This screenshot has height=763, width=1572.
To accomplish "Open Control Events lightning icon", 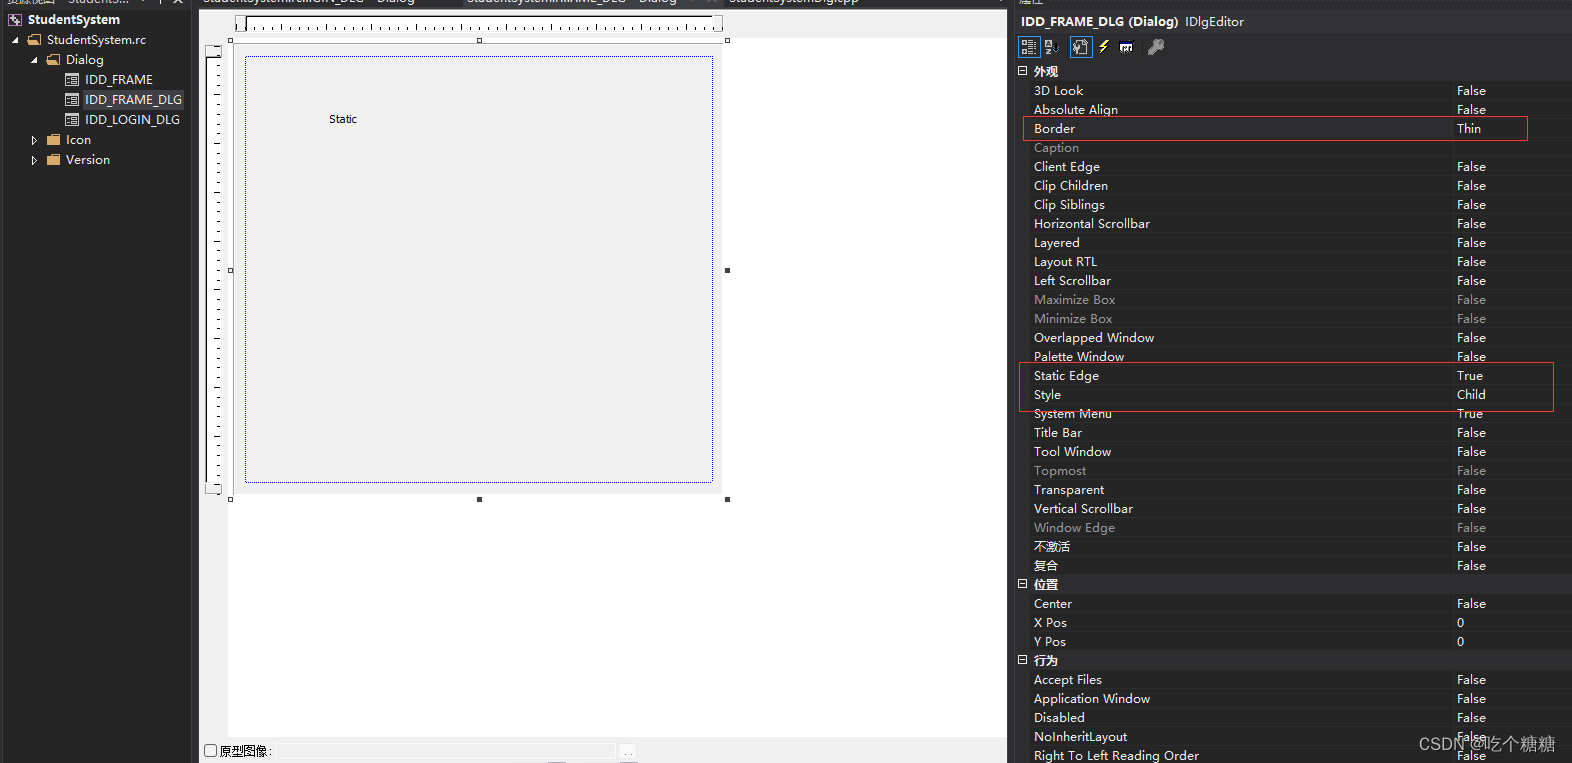I will click(x=1104, y=47).
